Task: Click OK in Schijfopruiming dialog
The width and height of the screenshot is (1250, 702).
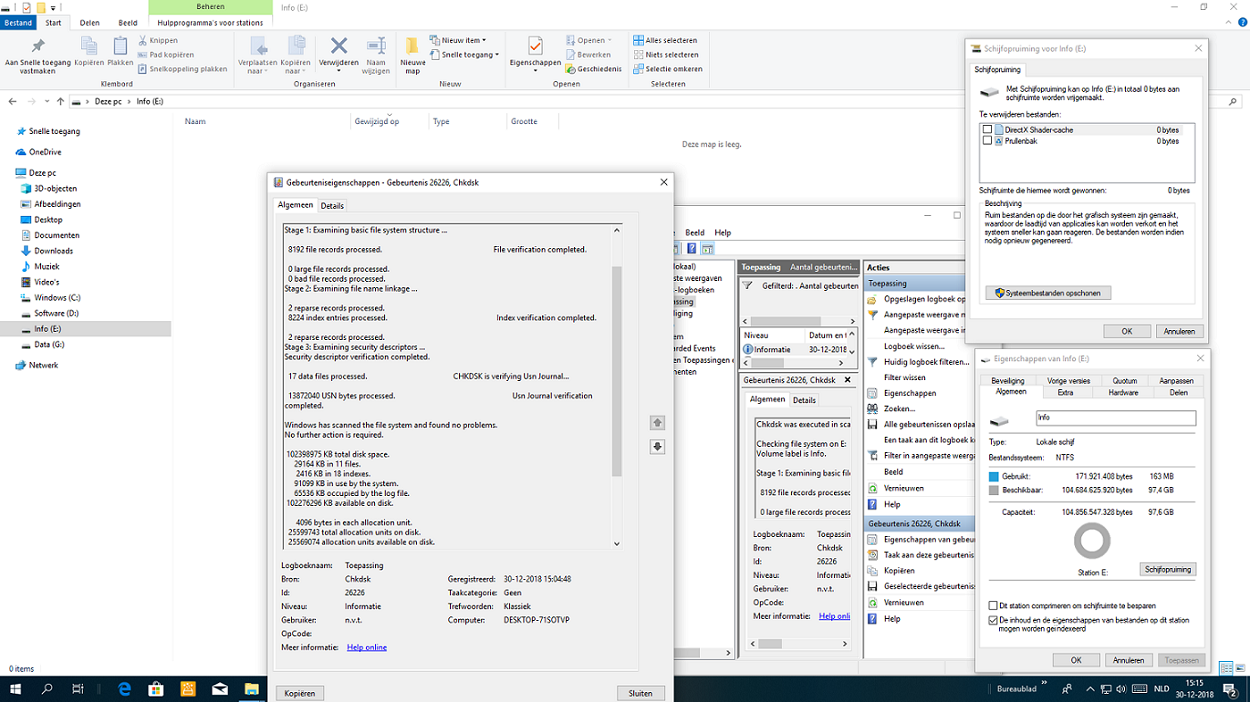Action: coord(1126,331)
